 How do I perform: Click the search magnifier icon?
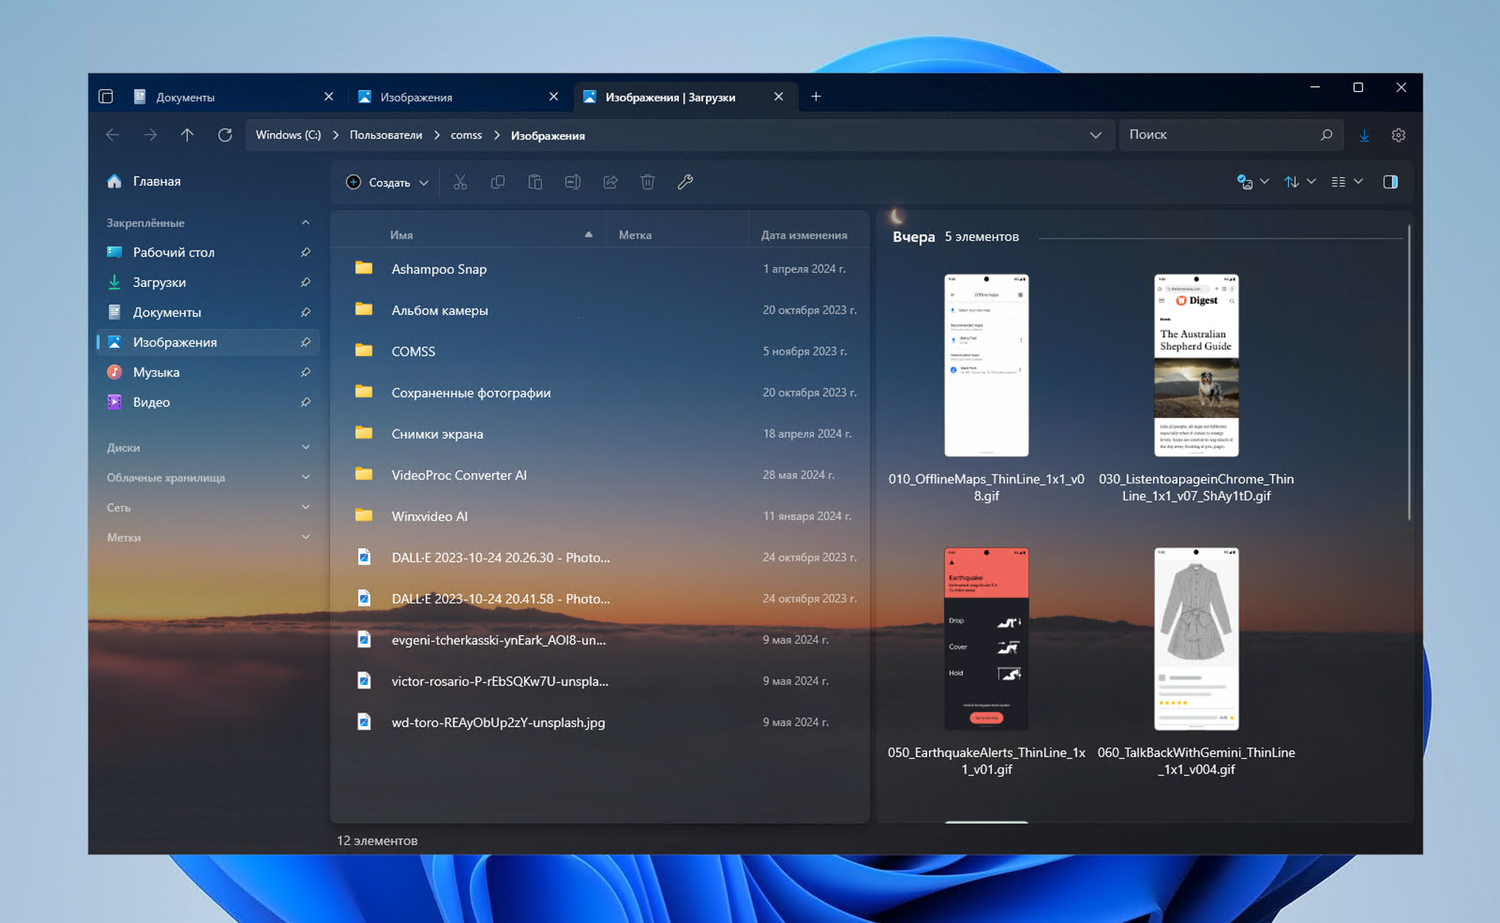pos(1327,135)
